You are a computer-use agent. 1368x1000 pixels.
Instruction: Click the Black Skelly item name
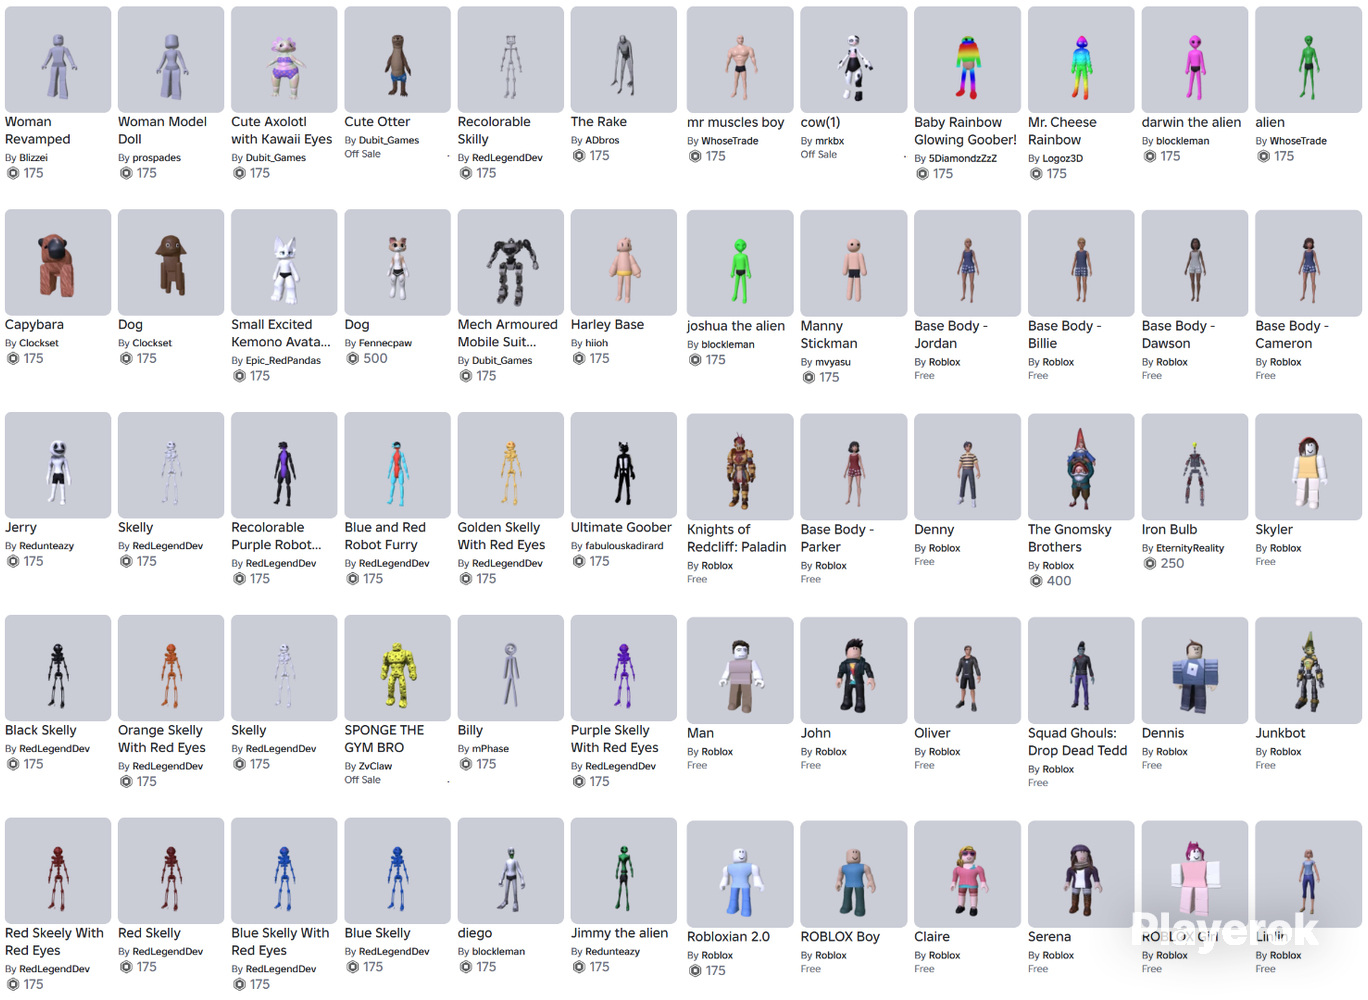[41, 730]
